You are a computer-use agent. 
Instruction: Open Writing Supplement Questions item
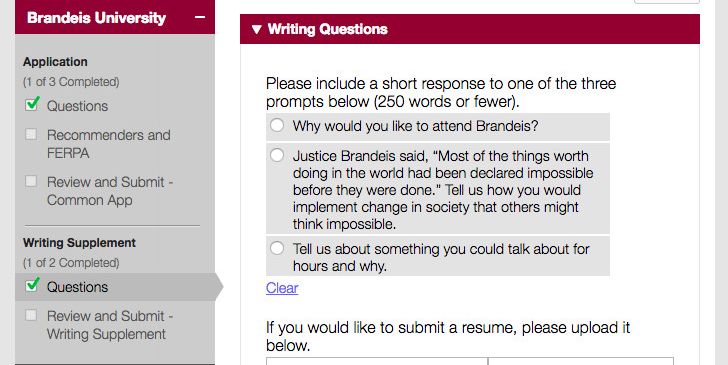pos(77,287)
